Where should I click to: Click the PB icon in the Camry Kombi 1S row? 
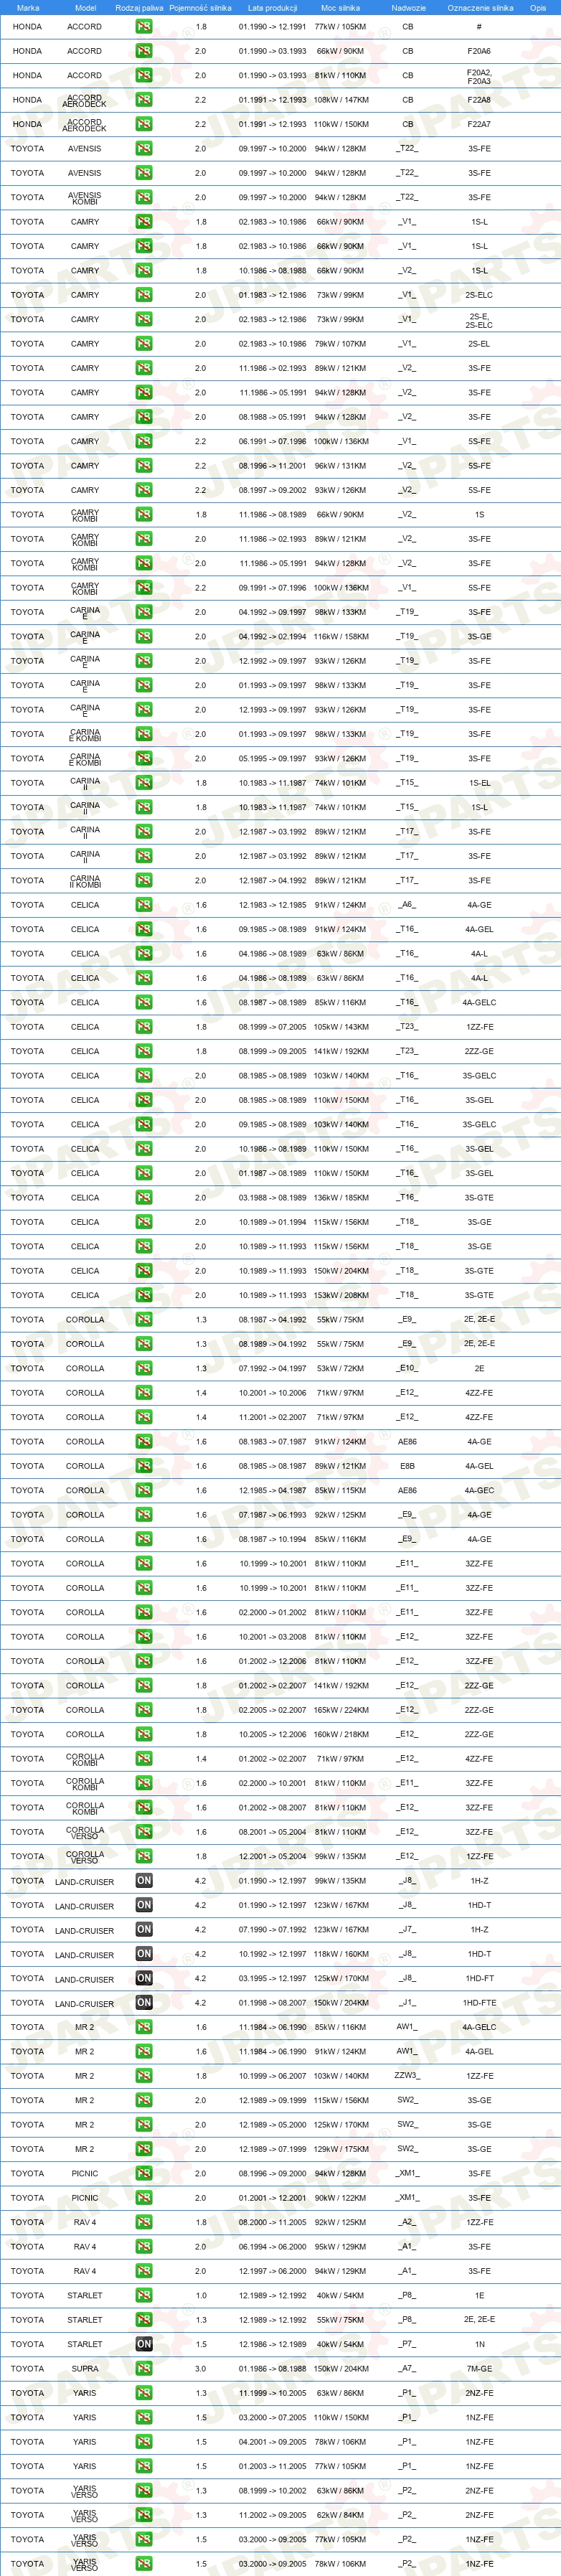pyautogui.click(x=144, y=515)
